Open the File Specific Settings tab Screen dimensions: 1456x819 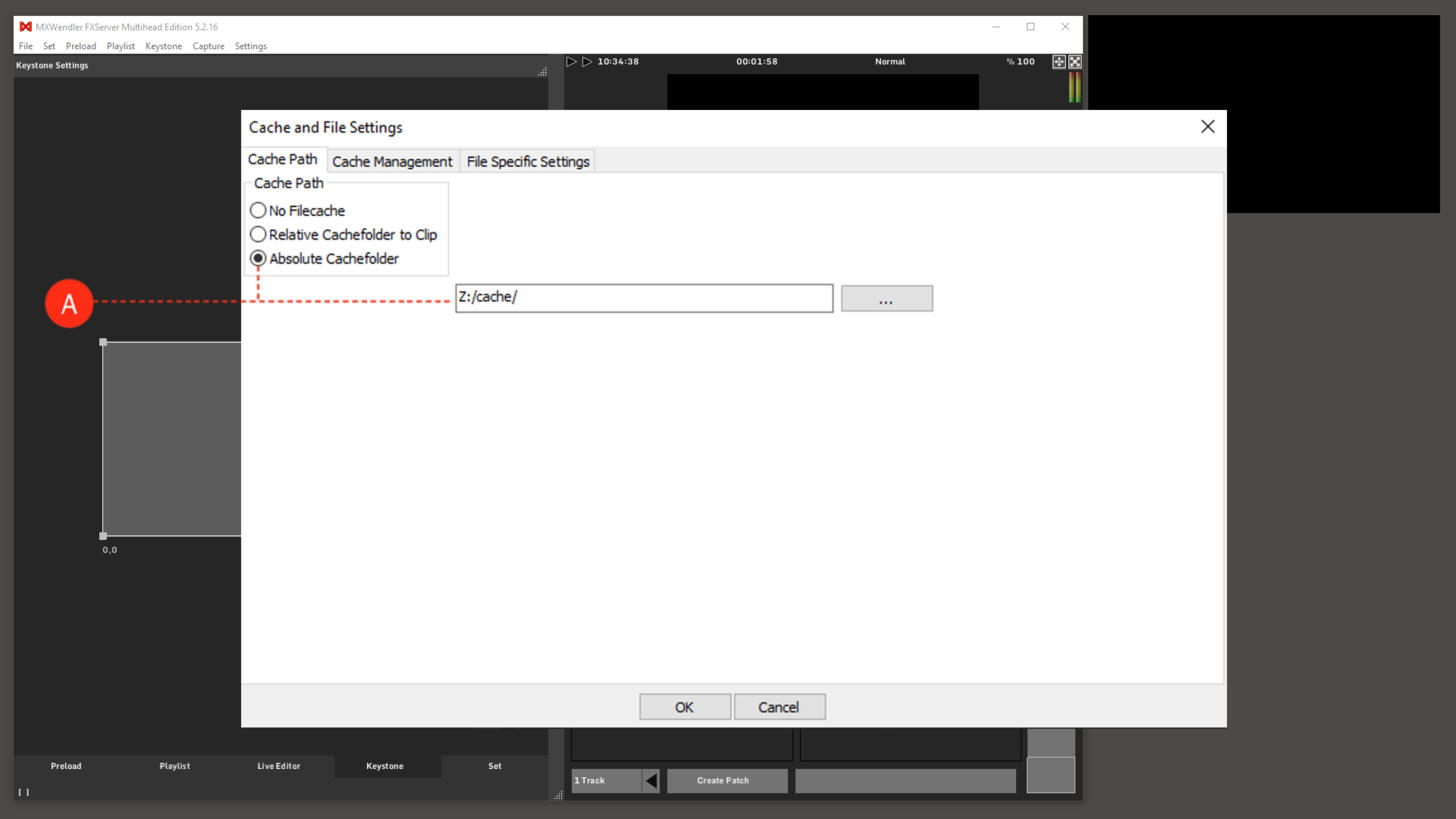click(527, 161)
